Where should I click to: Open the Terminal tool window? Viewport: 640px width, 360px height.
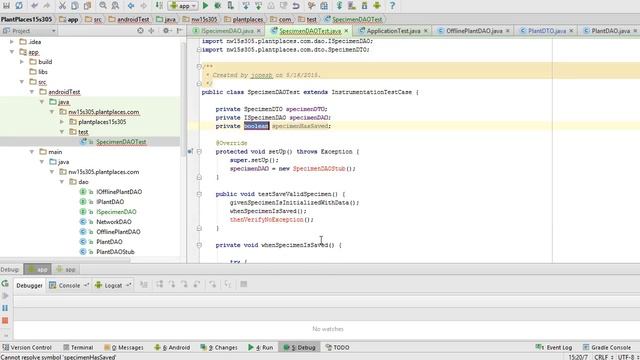pos(78,347)
